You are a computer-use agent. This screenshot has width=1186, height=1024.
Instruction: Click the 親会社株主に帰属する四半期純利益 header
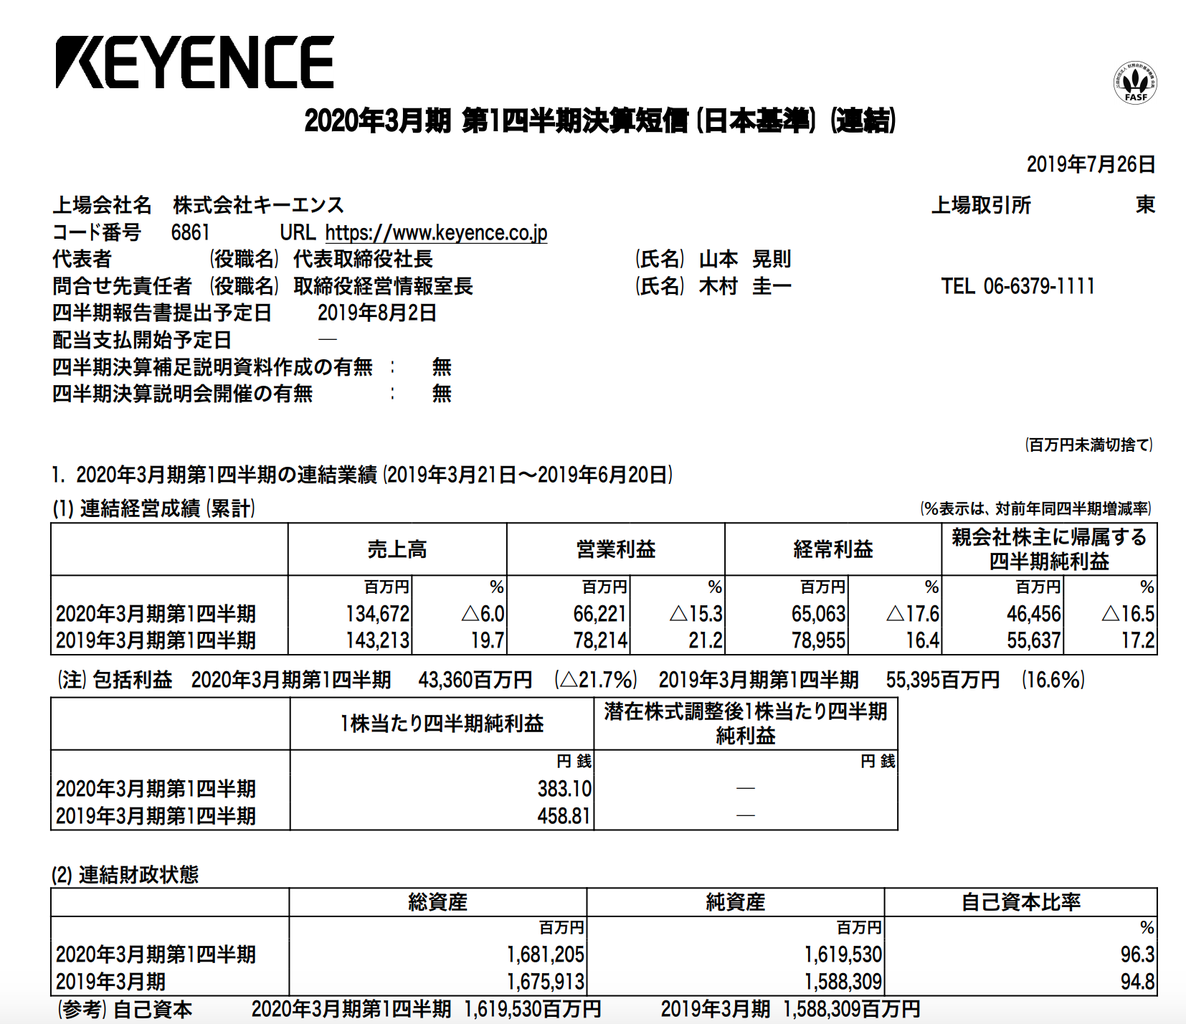(1049, 549)
